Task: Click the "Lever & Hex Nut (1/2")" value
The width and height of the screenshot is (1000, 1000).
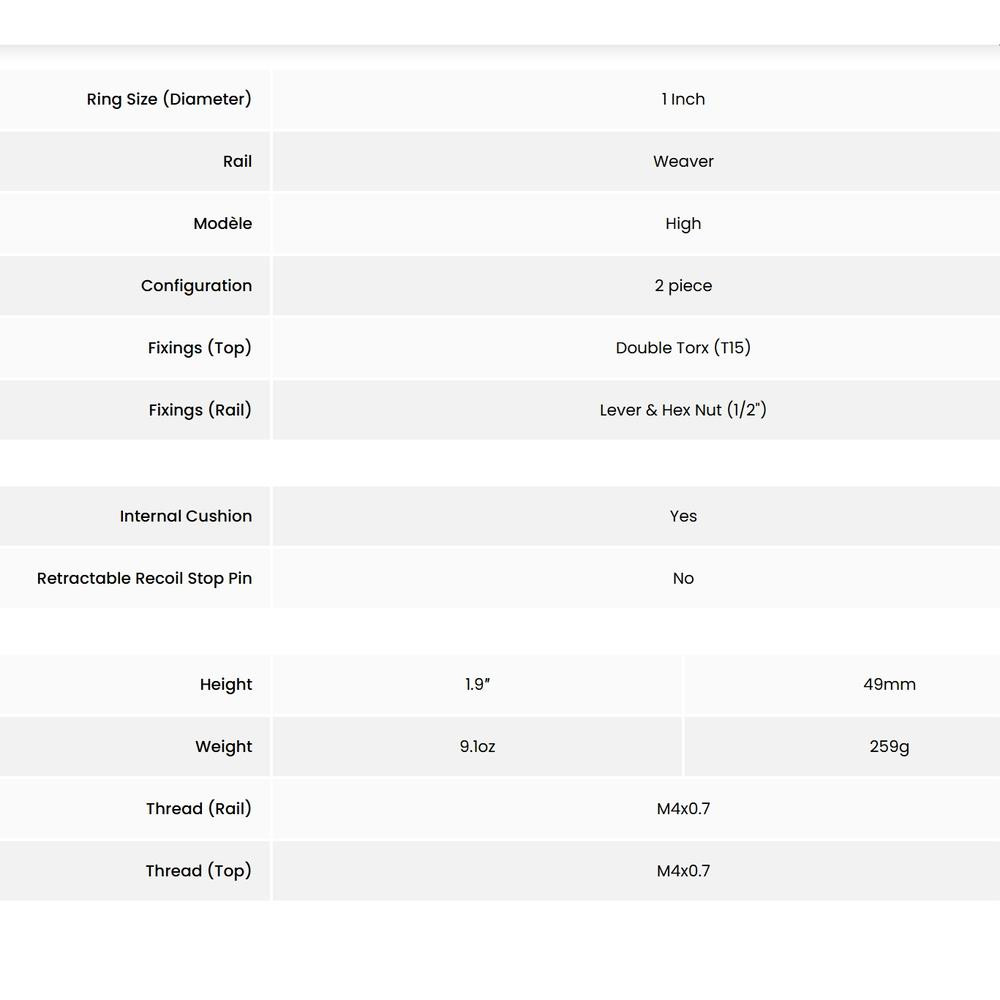Action: pyautogui.click(x=683, y=409)
